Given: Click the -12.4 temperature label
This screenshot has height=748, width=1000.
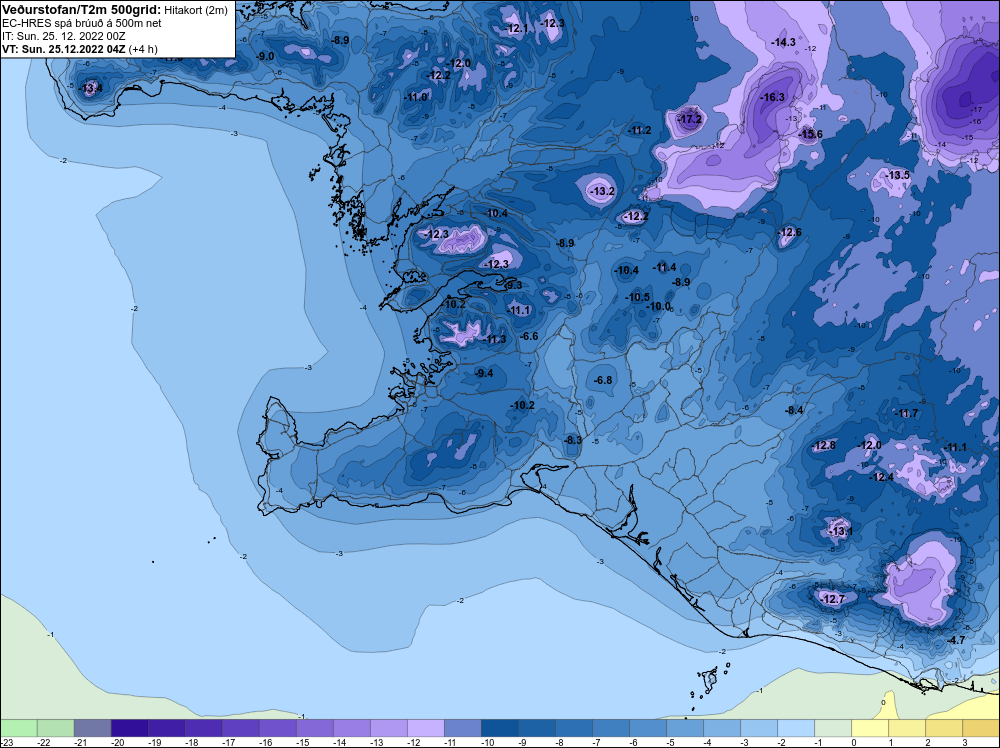Looking at the screenshot, I should tap(882, 477).
